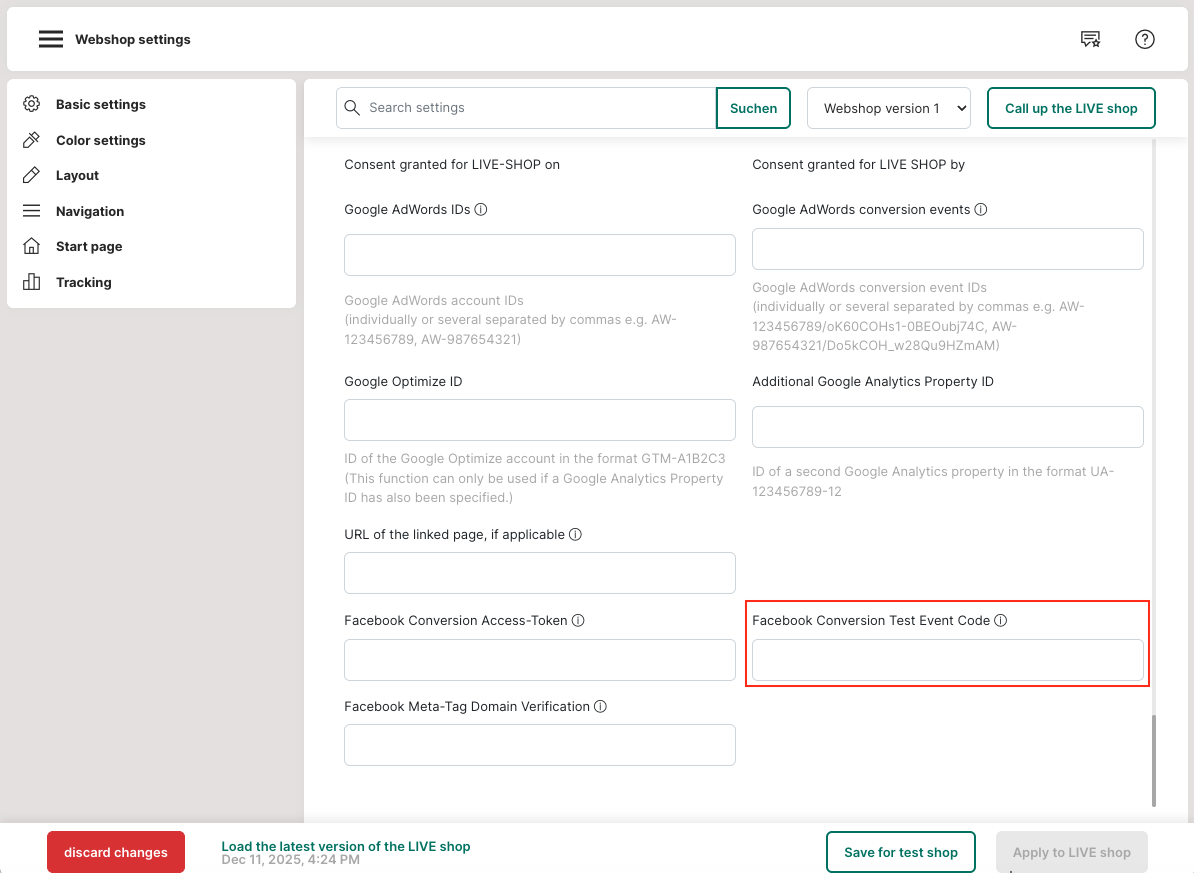The height and width of the screenshot is (873, 1194).
Task: Click the red discard changes button
Action: tap(116, 852)
